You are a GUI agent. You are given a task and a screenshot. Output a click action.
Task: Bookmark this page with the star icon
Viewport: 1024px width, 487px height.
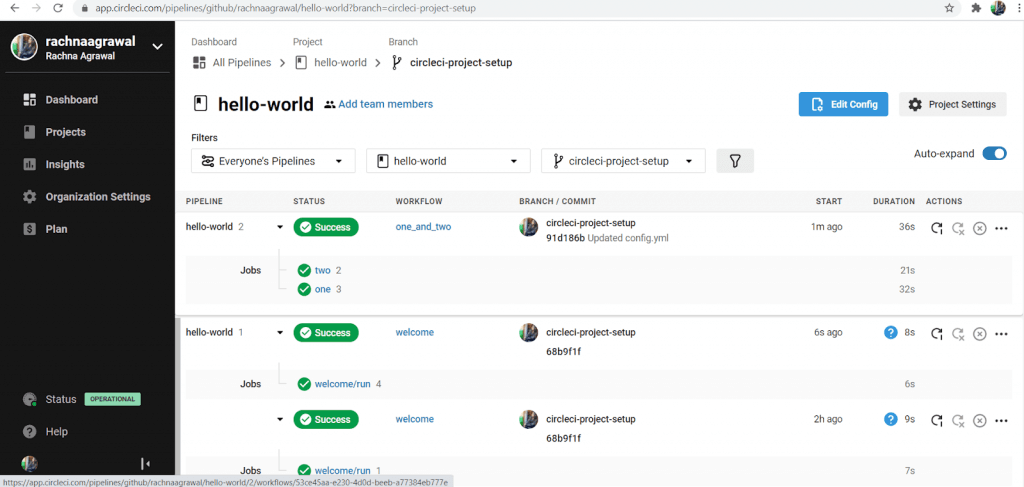(950, 8)
